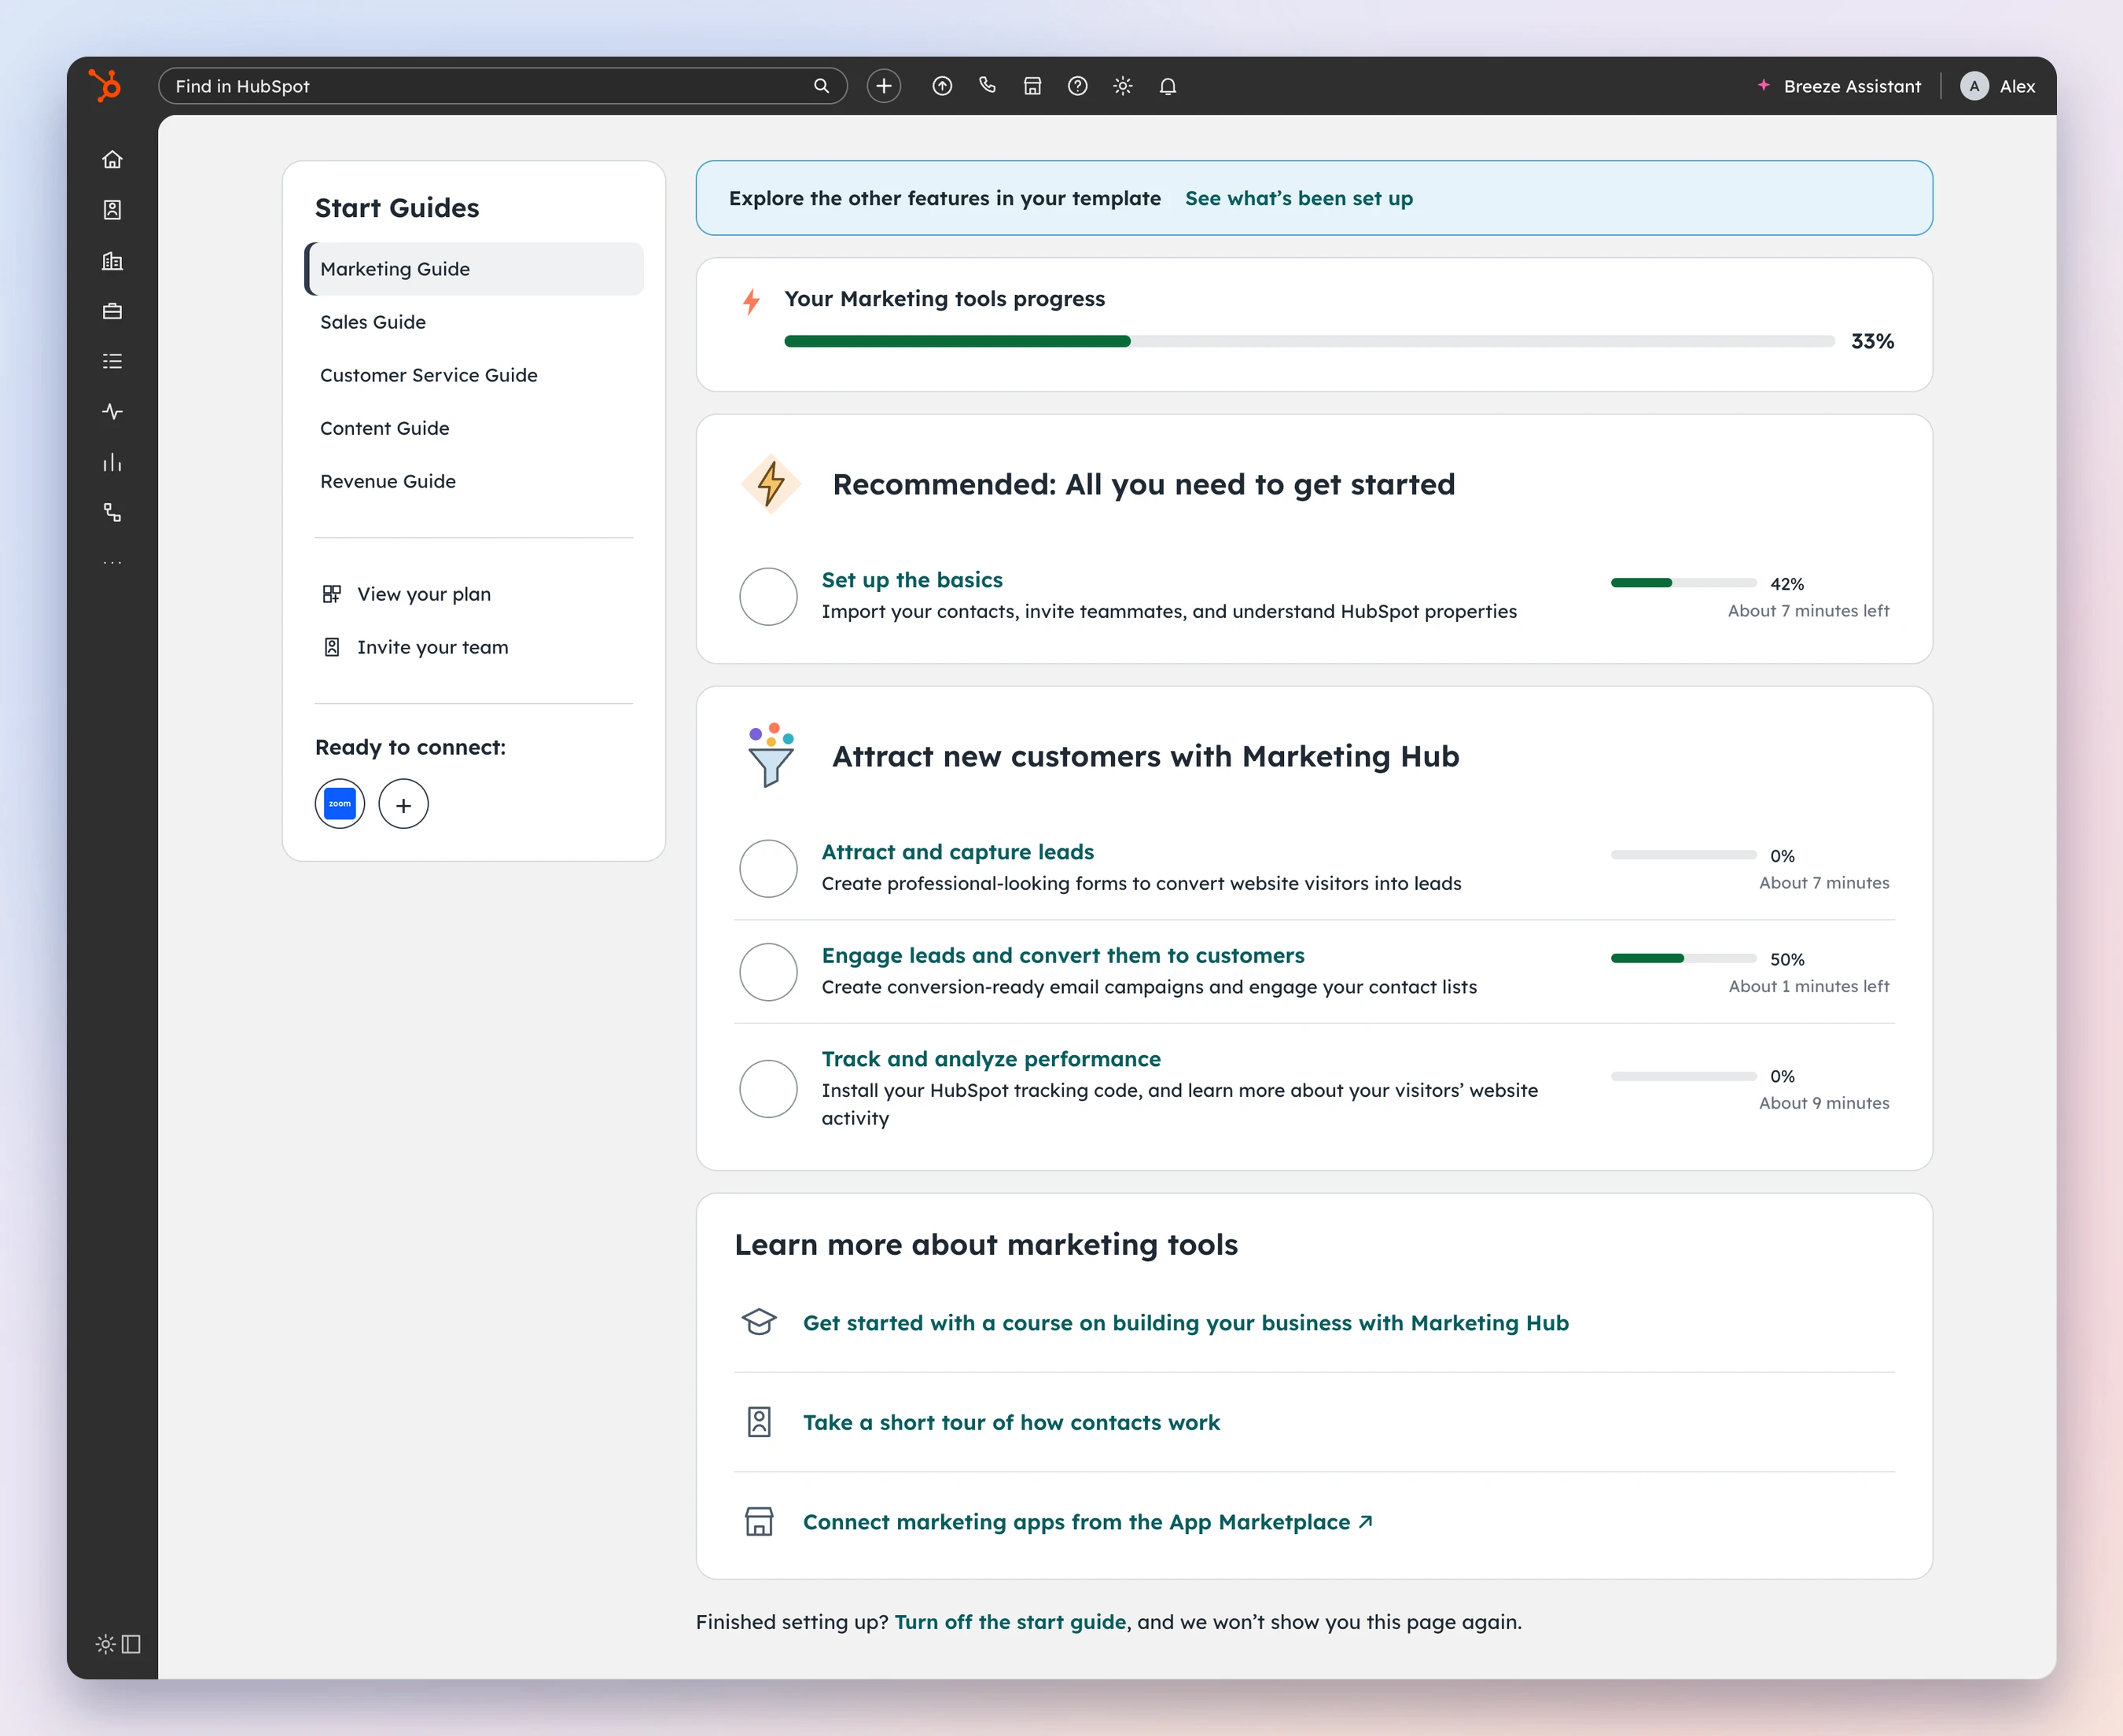The image size is (2123, 1736).
Task: Click the Find in HubSpot search field
Action: (502, 86)
